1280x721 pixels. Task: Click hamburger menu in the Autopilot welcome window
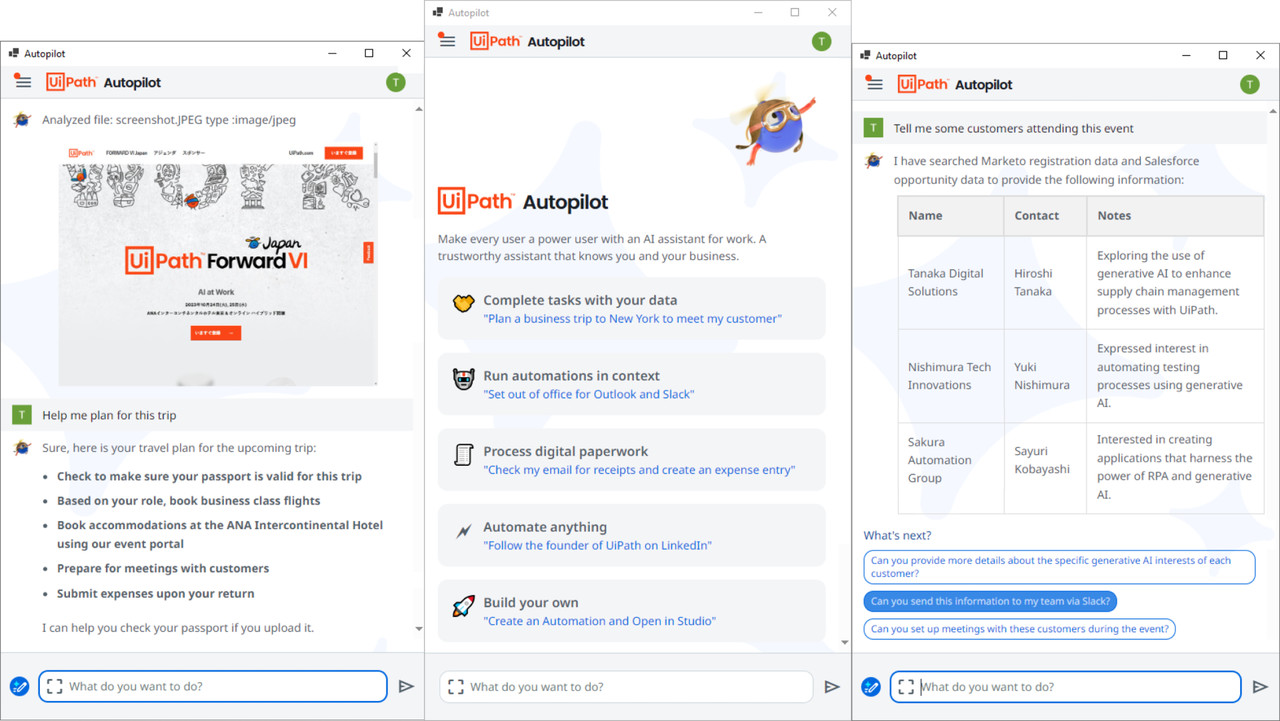point(447,41)
